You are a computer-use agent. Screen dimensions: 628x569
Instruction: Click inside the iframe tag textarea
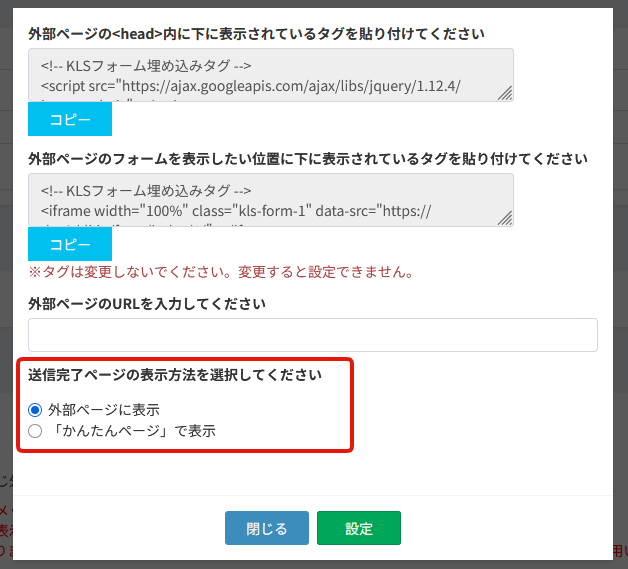(x=271, y=200)
